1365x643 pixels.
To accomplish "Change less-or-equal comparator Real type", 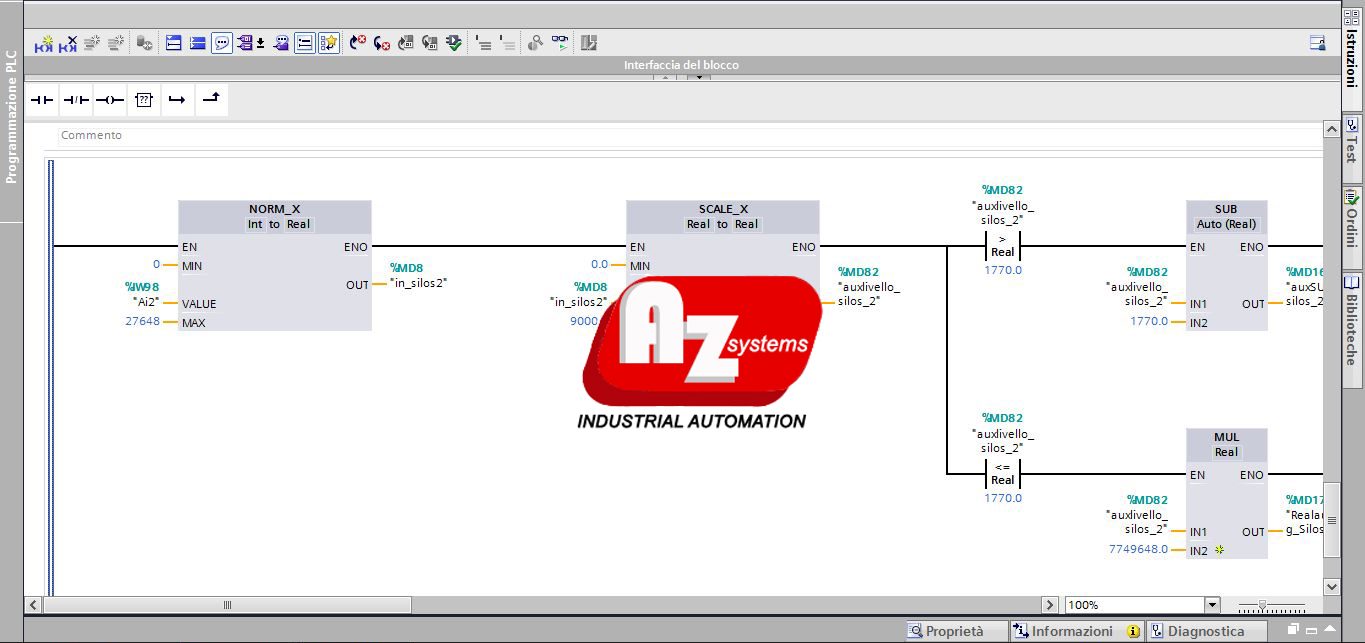I will 1002,480.
